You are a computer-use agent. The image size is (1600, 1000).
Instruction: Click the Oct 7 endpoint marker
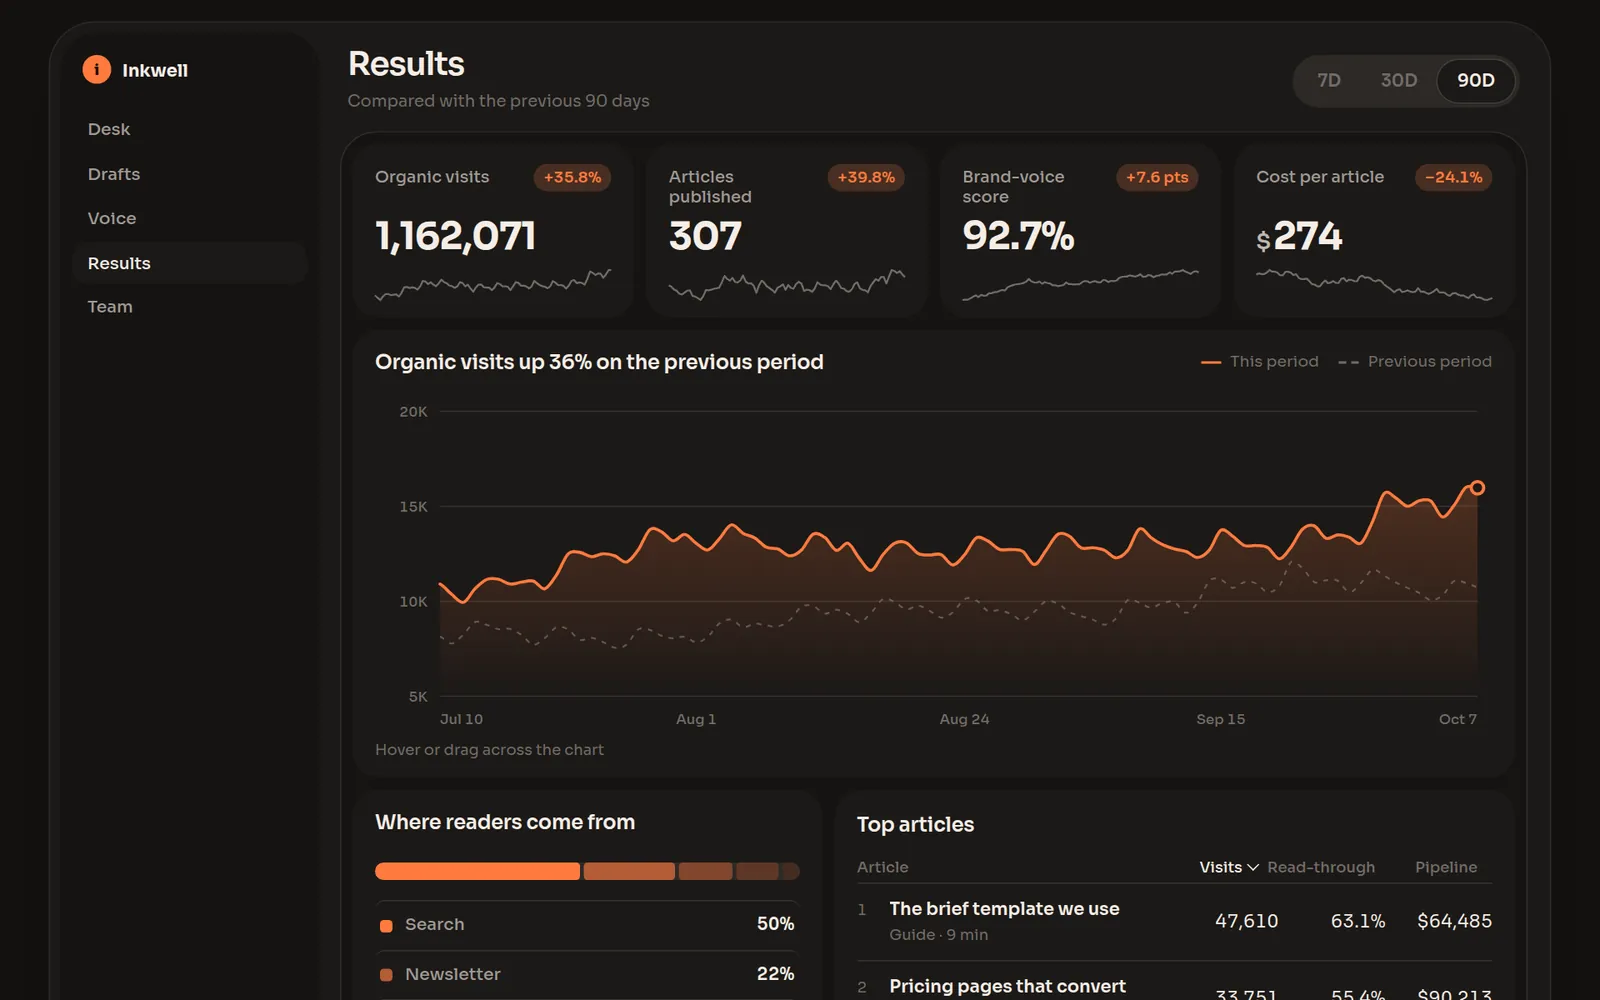[x=1477, y=488]
